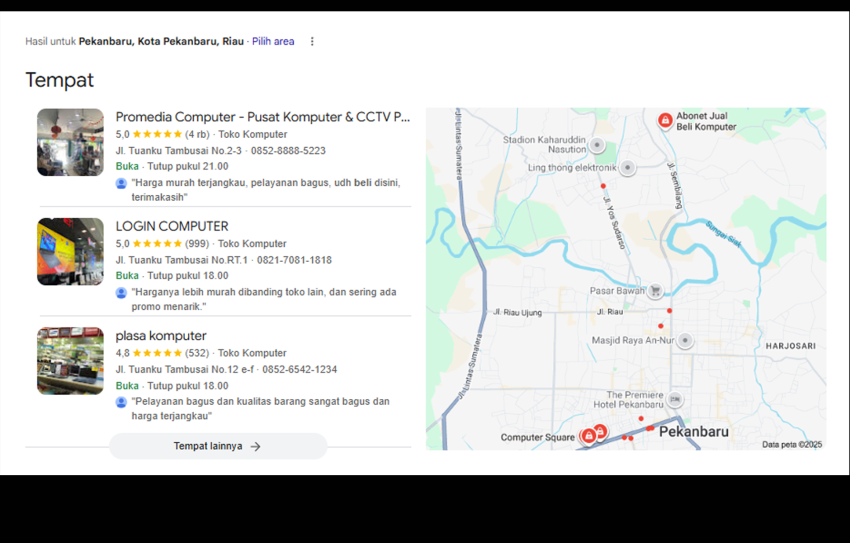Click phone number 0852-6542-1234
The image size is (850, 543).
pos(300,370)
